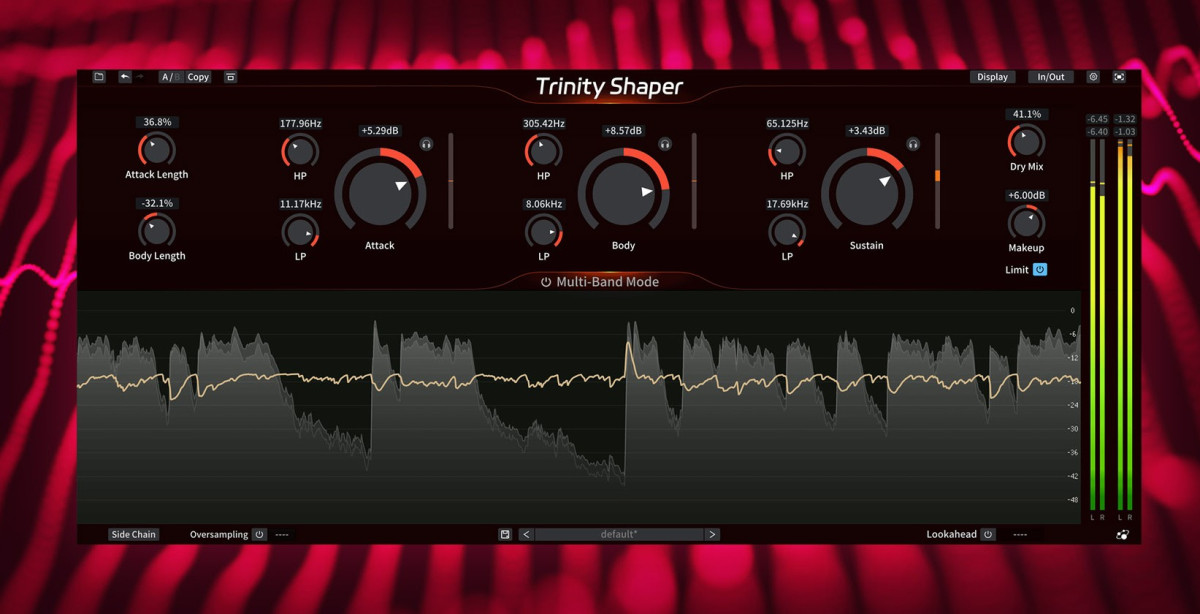This screenshot has width=1200, height=614.
Task: Click the Dry Mix 41.1% value
Action: coord(1026,115)
